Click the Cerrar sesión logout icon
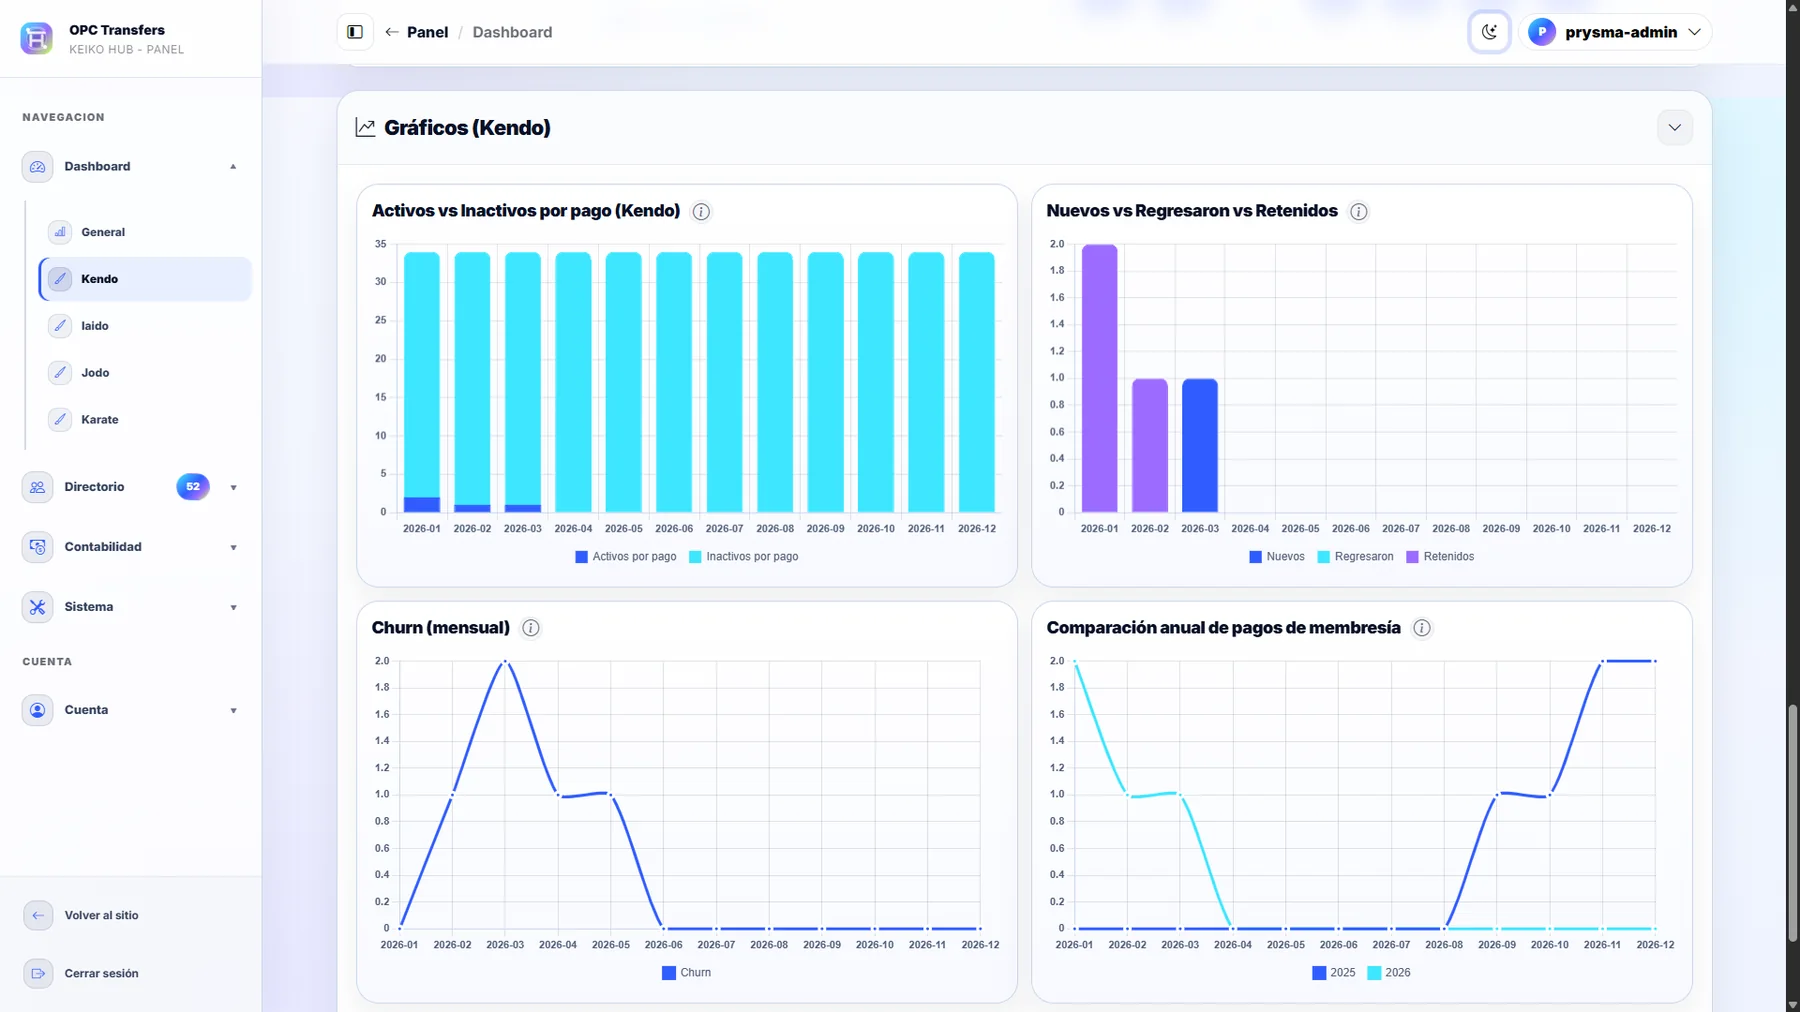 (38, 973)
